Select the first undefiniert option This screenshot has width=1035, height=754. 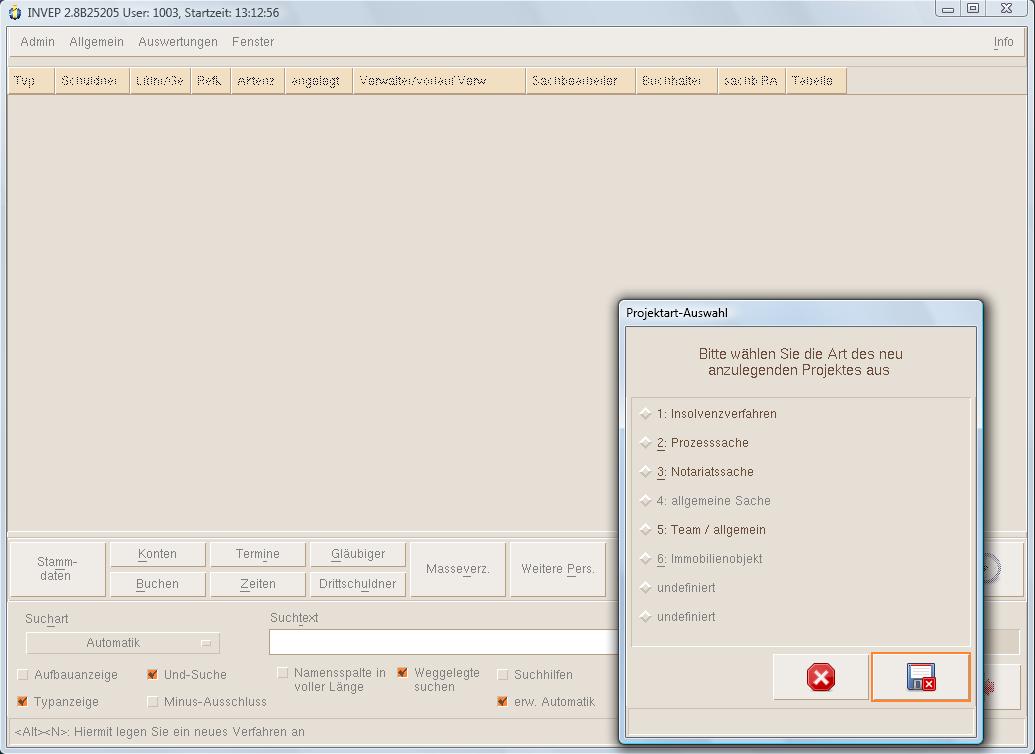coord(678,588)
